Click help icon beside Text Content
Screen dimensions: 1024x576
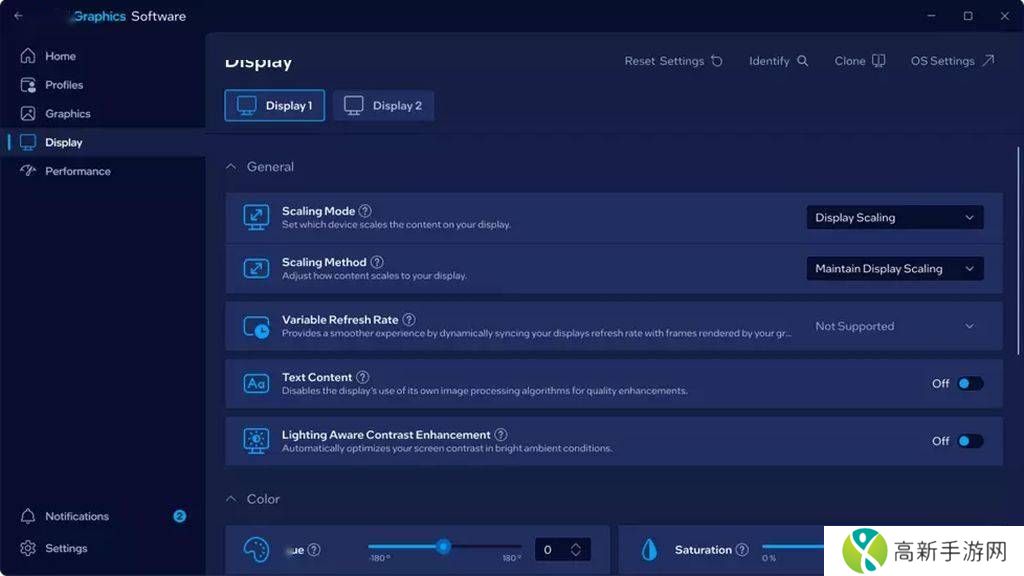point(362,377)
